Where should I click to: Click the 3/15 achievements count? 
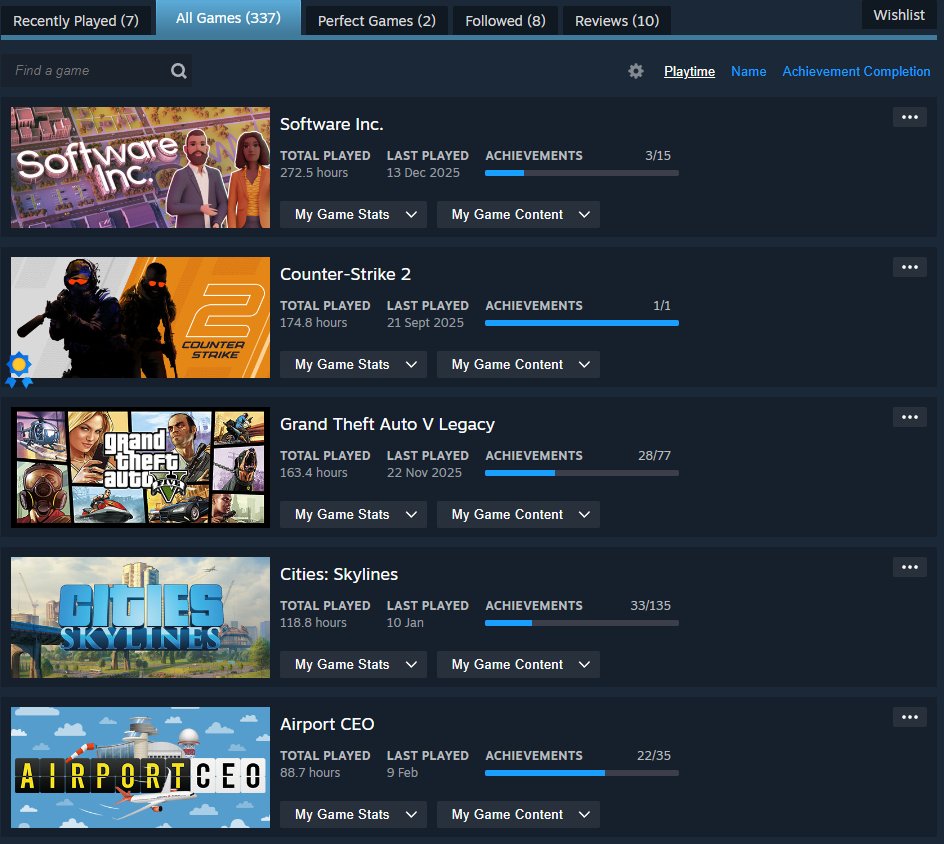pyautogui.click(x=657, y=155)
